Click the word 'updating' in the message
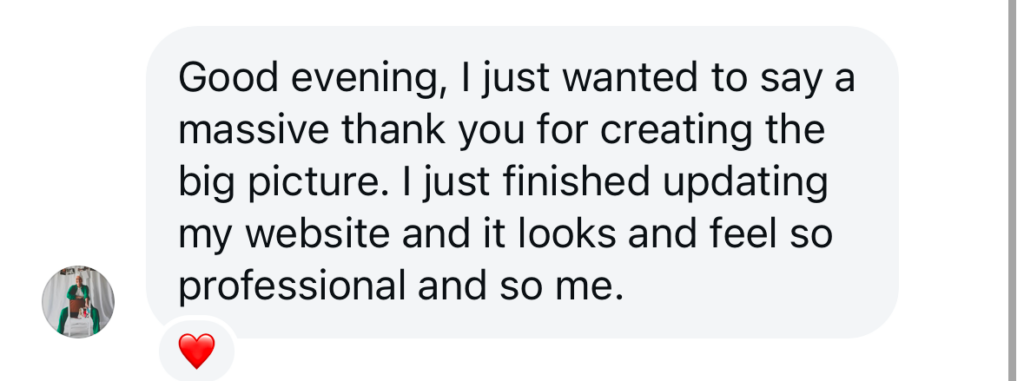Viewport: 1024px width, 381px height. click(x=745, y=183)
